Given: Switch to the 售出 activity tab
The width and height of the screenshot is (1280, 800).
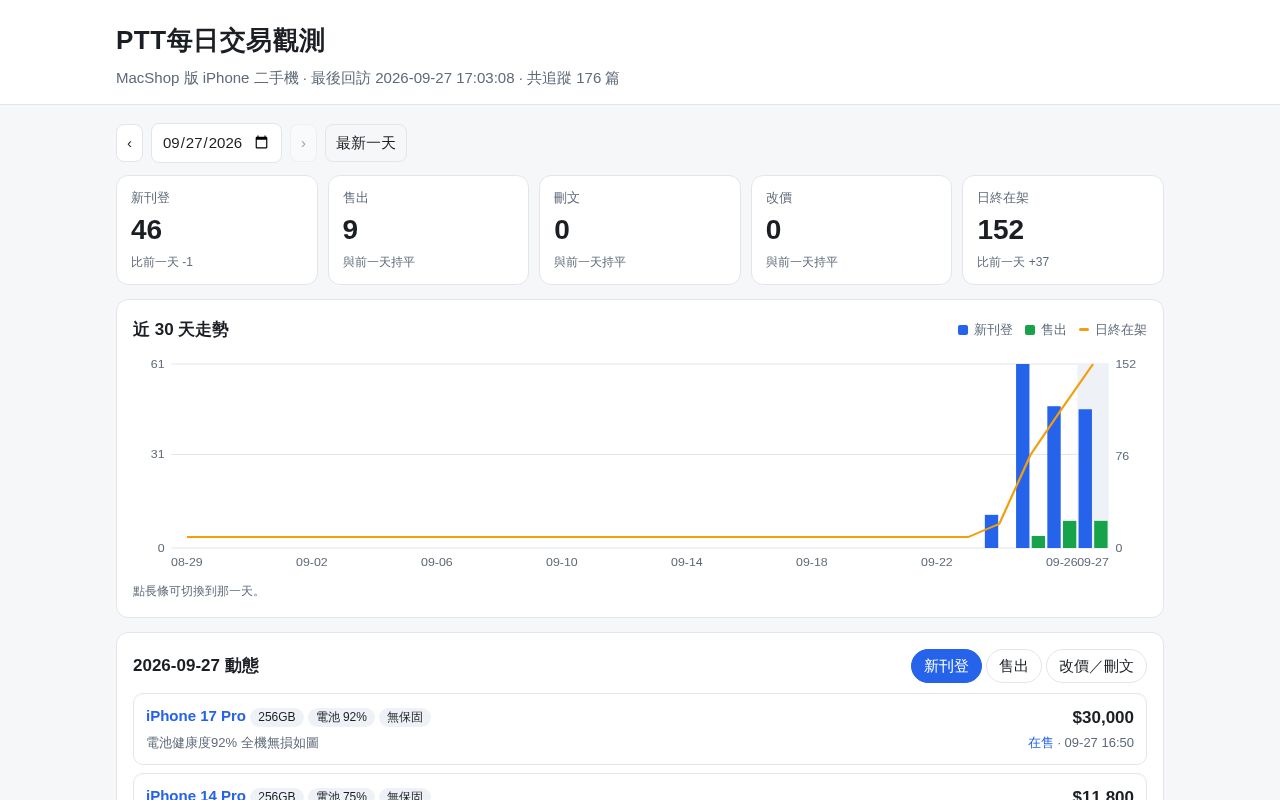Looking at the screenshot, I should (x=1014, y=666).
